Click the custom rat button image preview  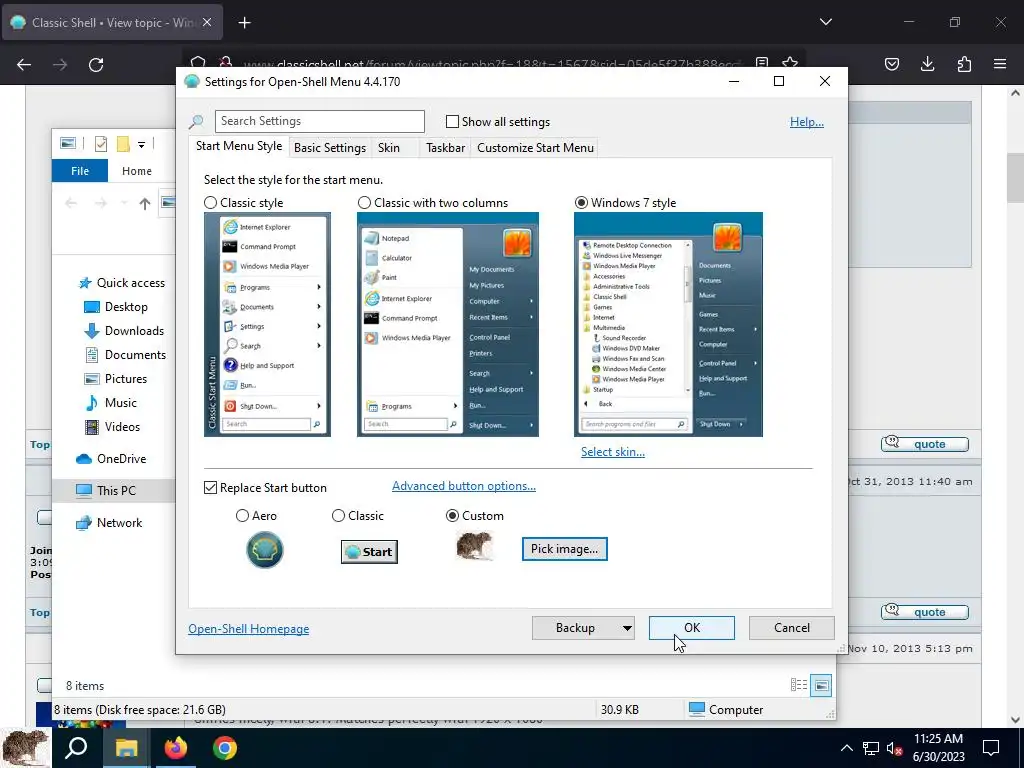[475, 546]
